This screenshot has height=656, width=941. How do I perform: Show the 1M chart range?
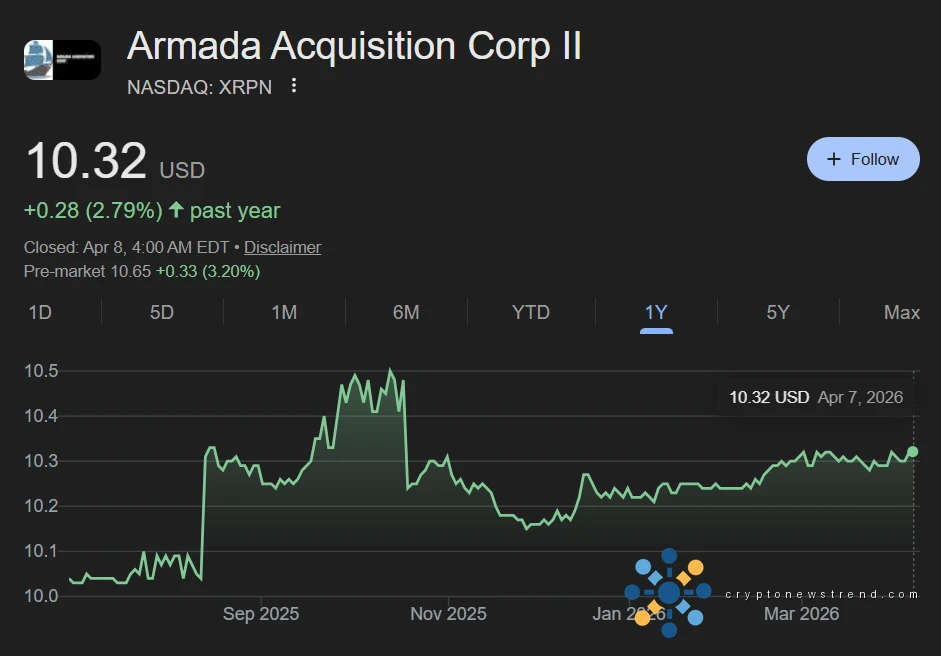point(284,312)
